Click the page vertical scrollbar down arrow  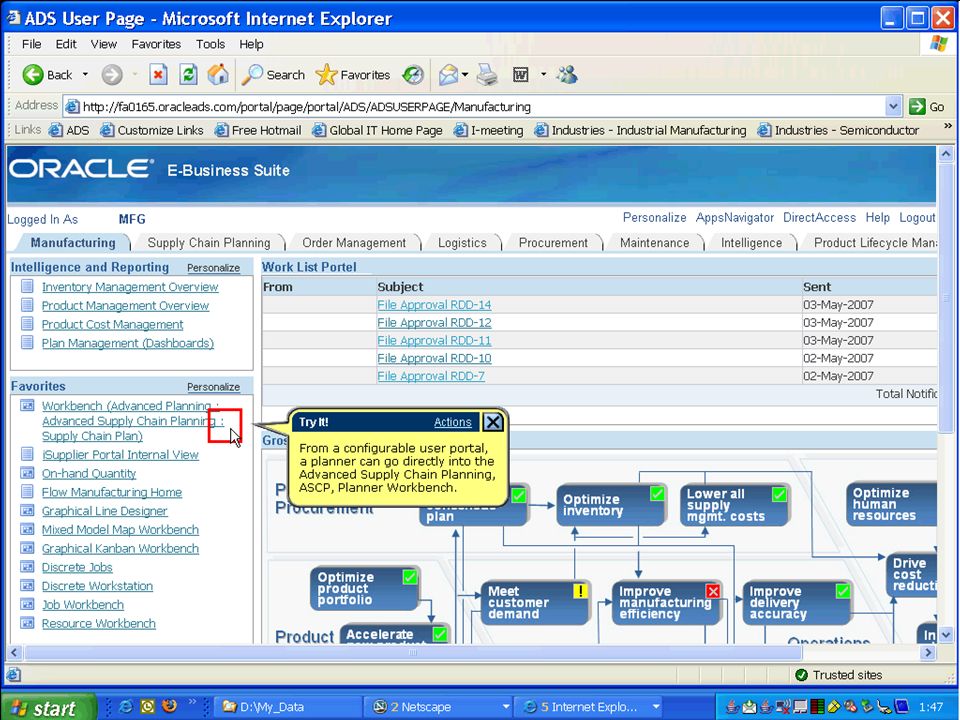(945, 635)
